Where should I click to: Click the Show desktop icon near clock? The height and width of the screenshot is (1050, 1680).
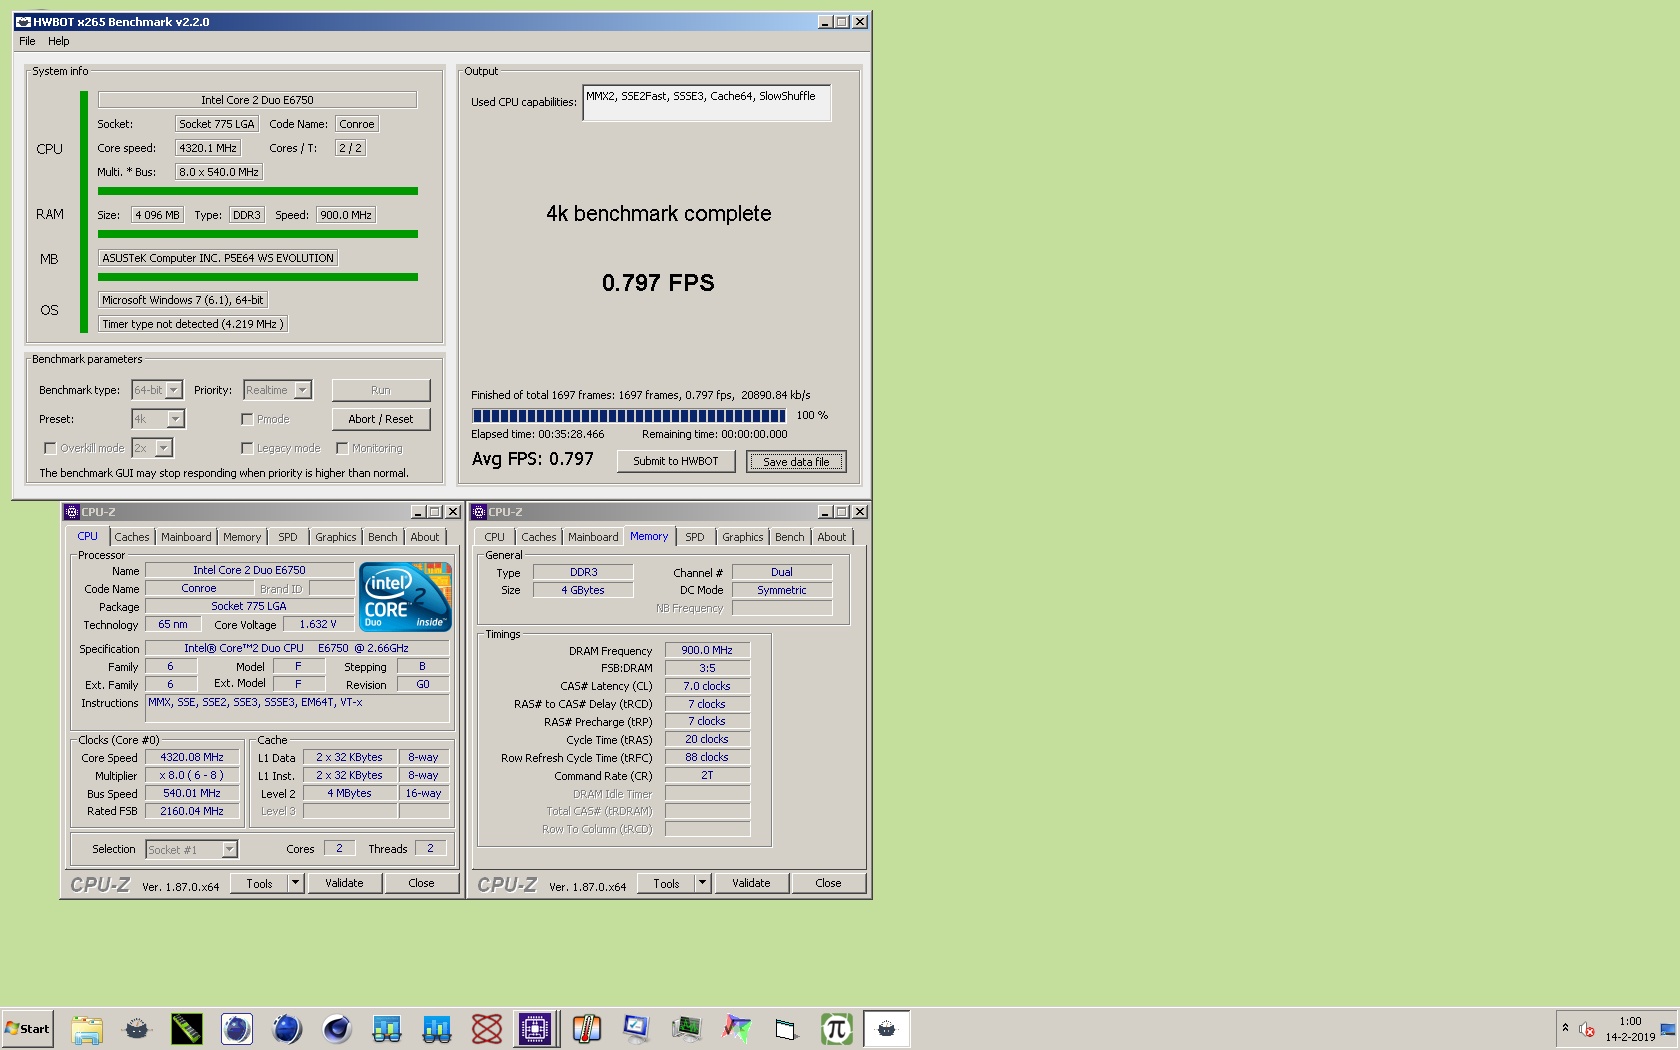point(1668,1029)
